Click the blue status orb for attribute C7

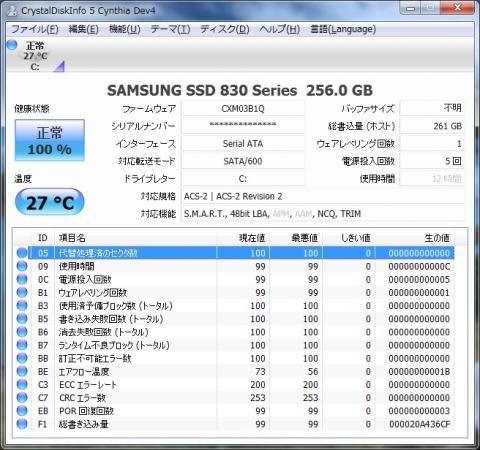[x=22, y=397]
